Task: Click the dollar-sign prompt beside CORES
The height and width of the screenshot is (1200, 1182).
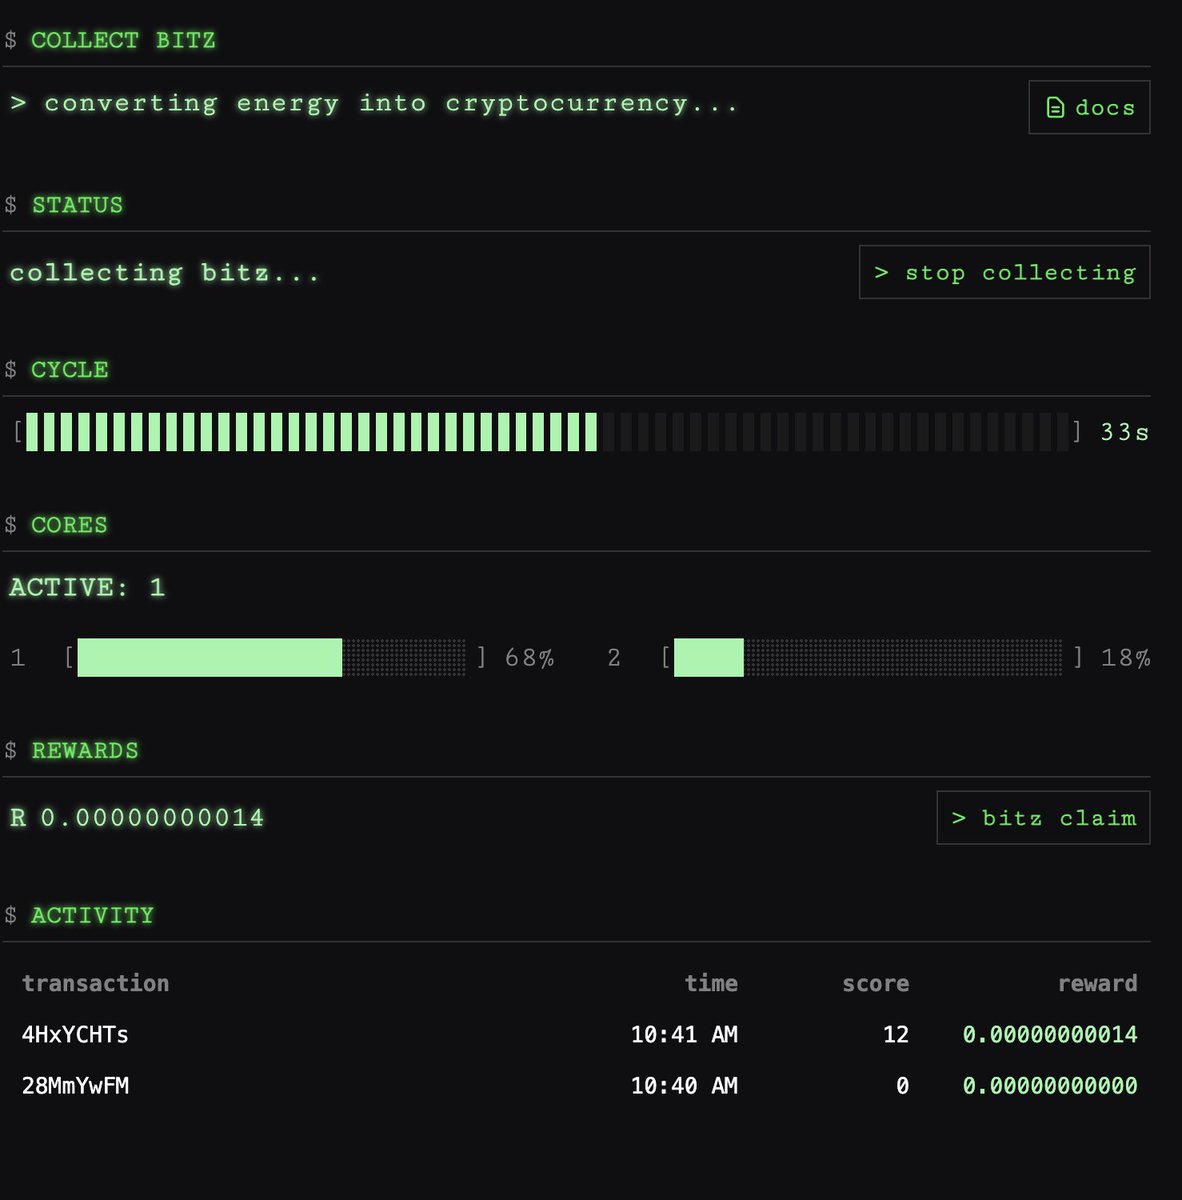Action: click(x=10, y=524)
